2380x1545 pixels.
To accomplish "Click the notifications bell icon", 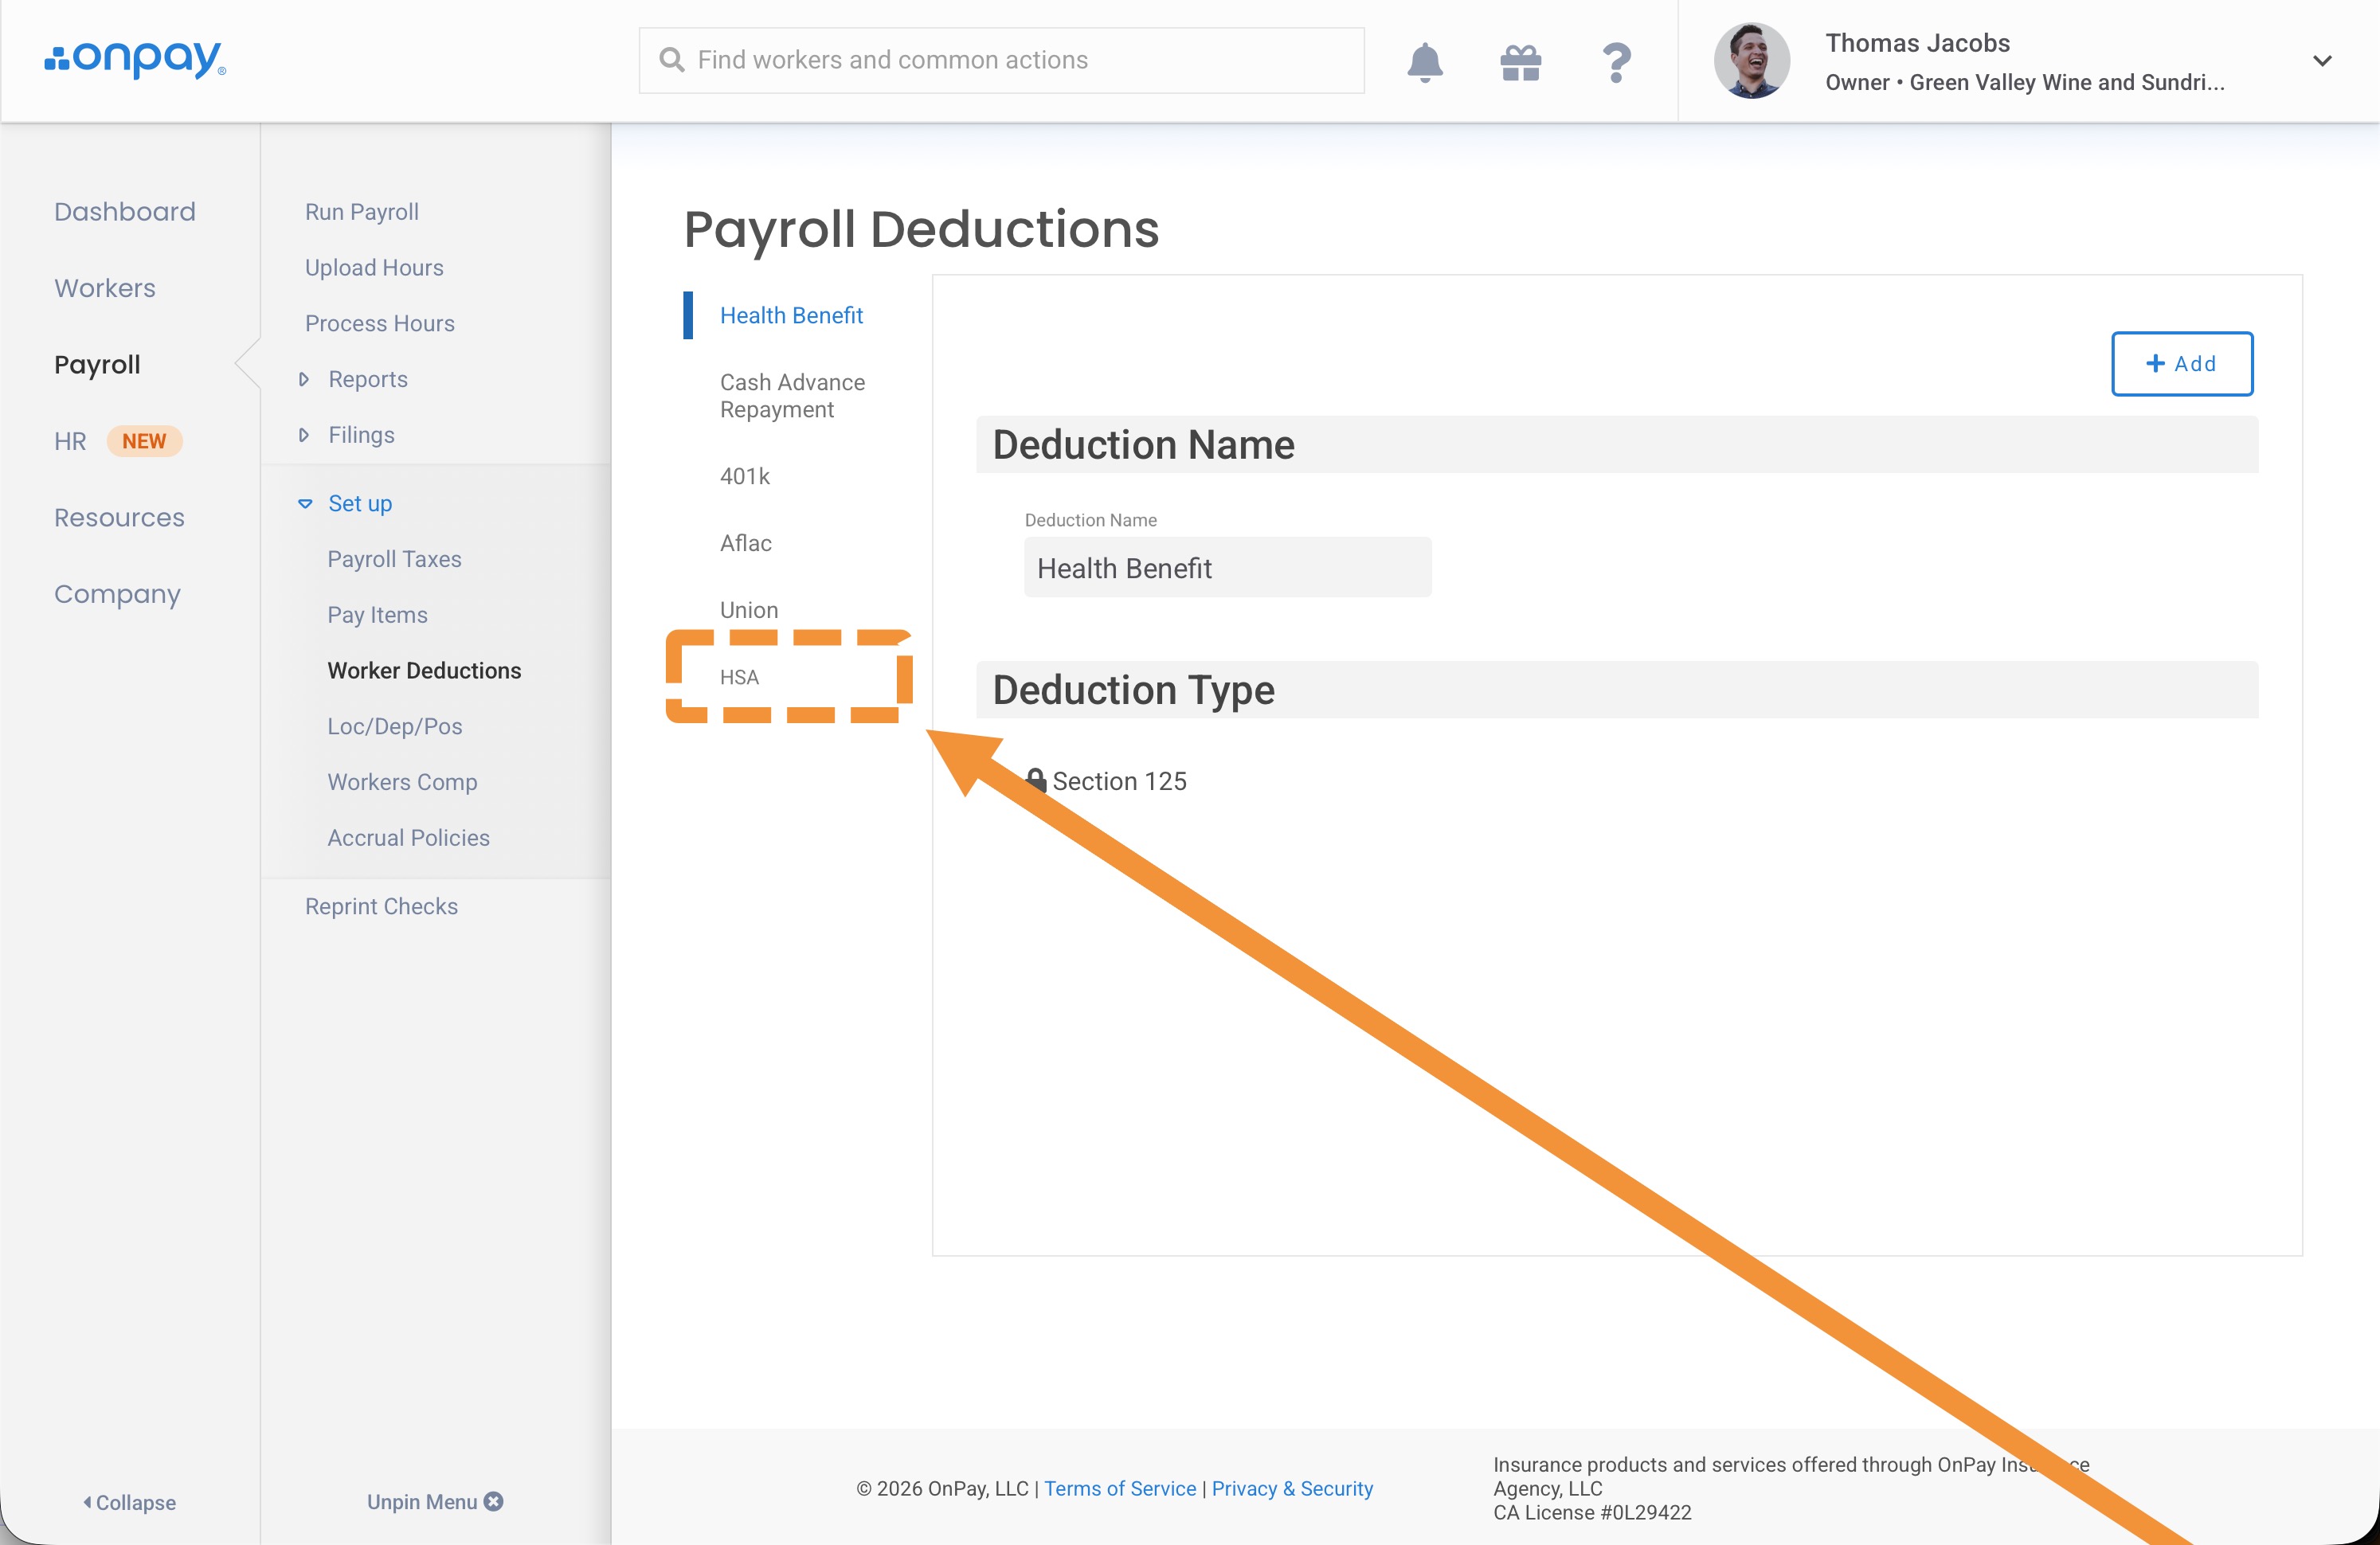I will (1424, 62).
